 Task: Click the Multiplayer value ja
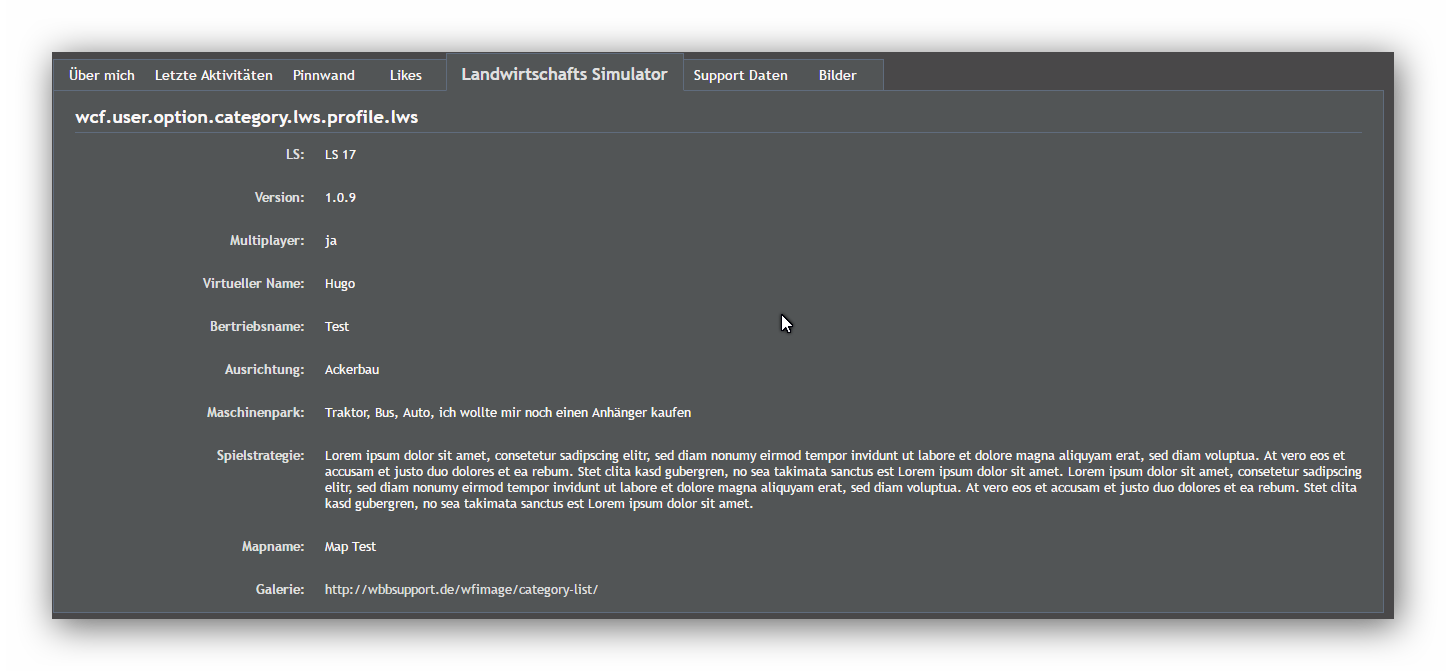(331, 241)
